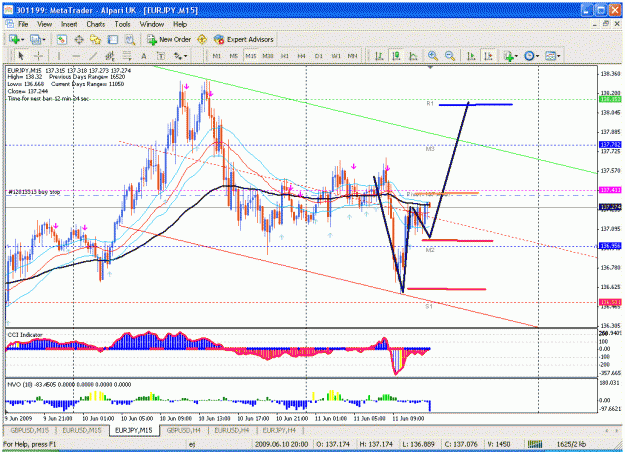Expand the New Chart dropdown arrow
This screenshot has height=452, width=625.
click(23, 40)
